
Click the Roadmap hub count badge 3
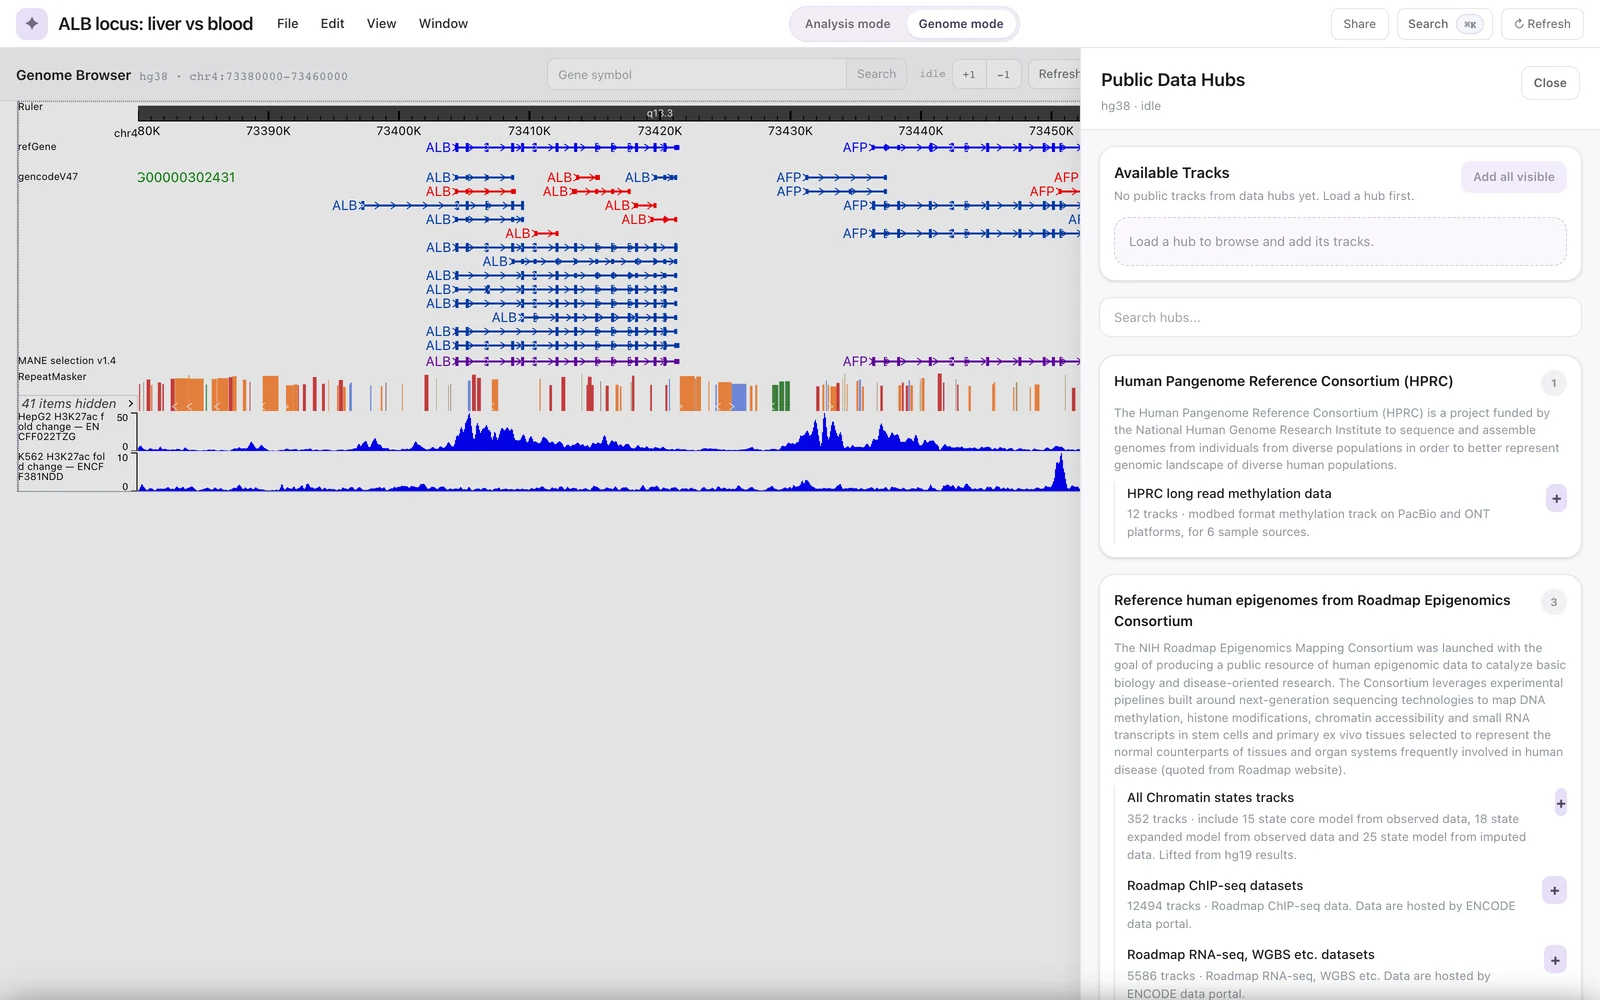(x=1553, y=602)
